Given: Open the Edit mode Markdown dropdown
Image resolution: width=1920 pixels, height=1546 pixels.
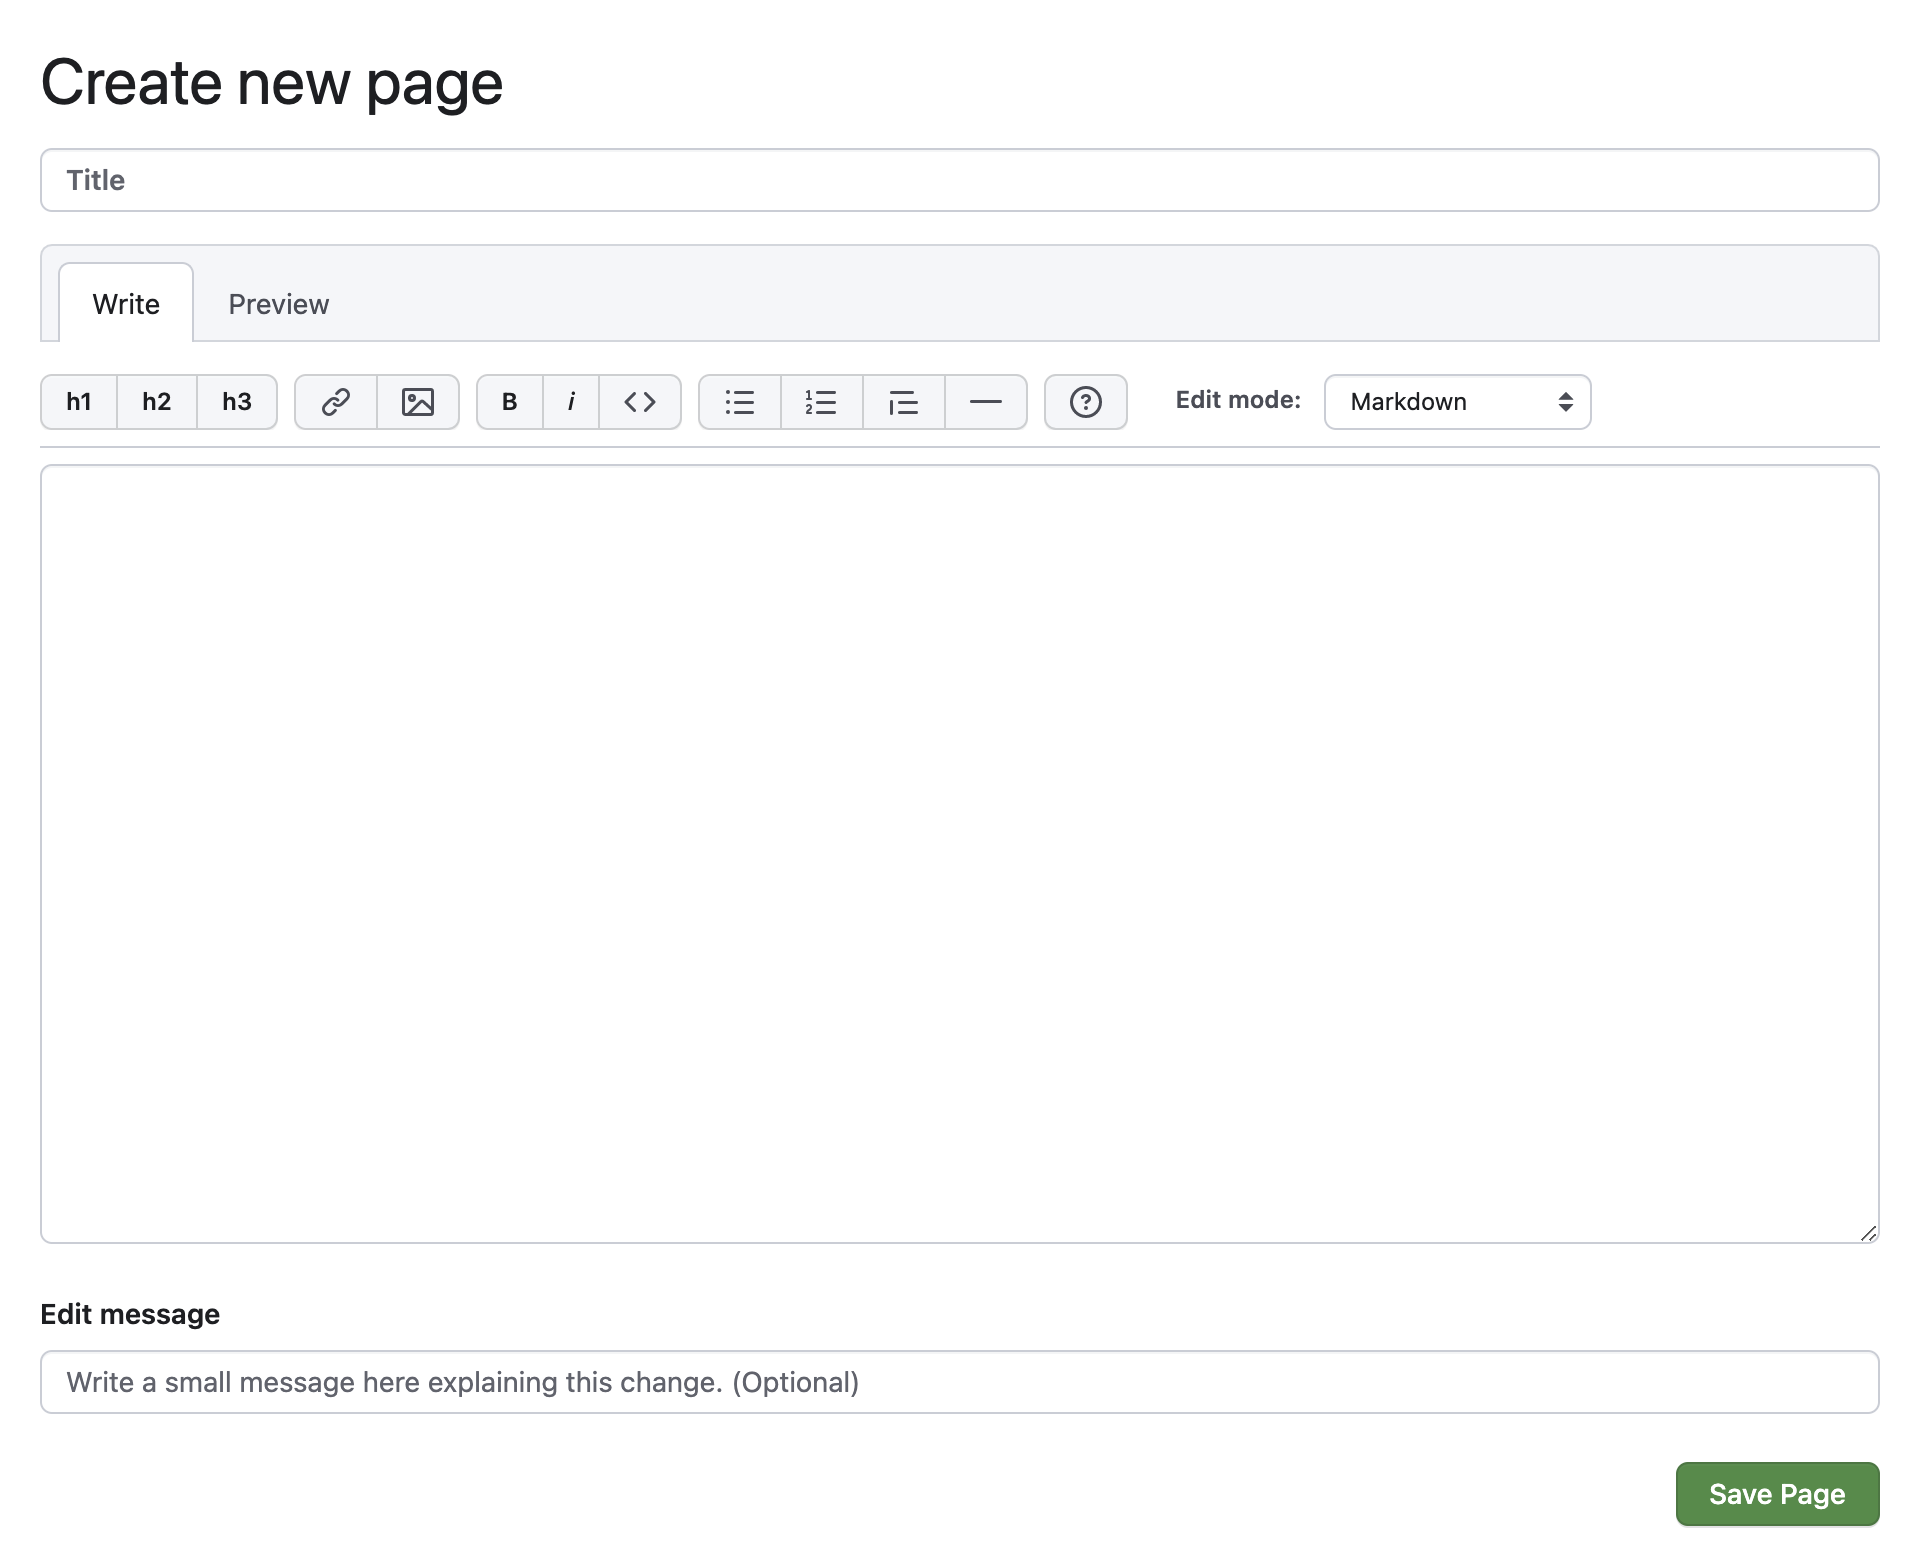Looking at the screenshot, I should (1457, 402).
